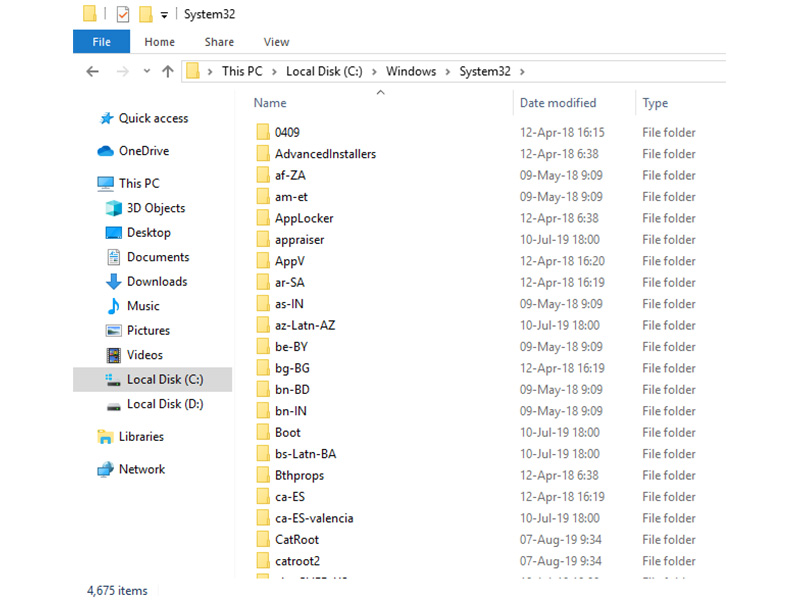The image size is (800, 600).
Task: Select the be-BY folder name
Action: (291, 347)
